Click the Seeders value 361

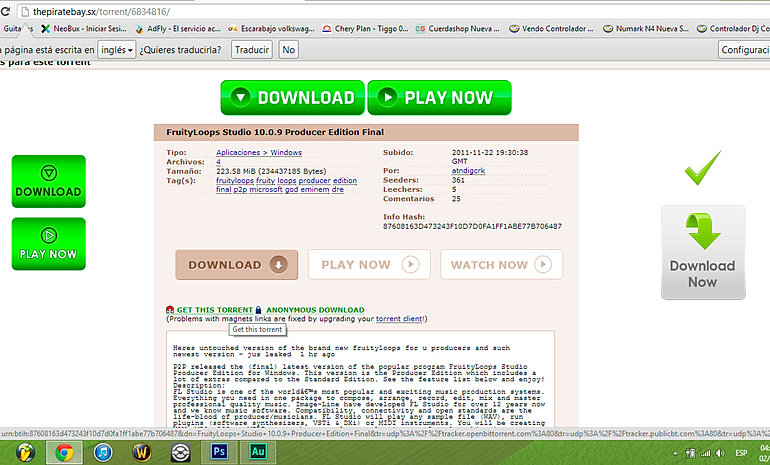[x=458, y=180]
